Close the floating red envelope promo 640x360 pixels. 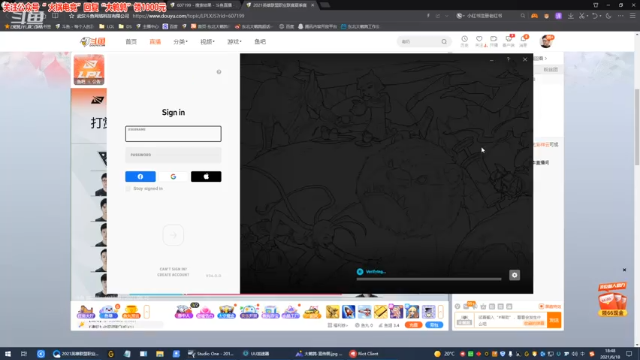pos(624,270)
